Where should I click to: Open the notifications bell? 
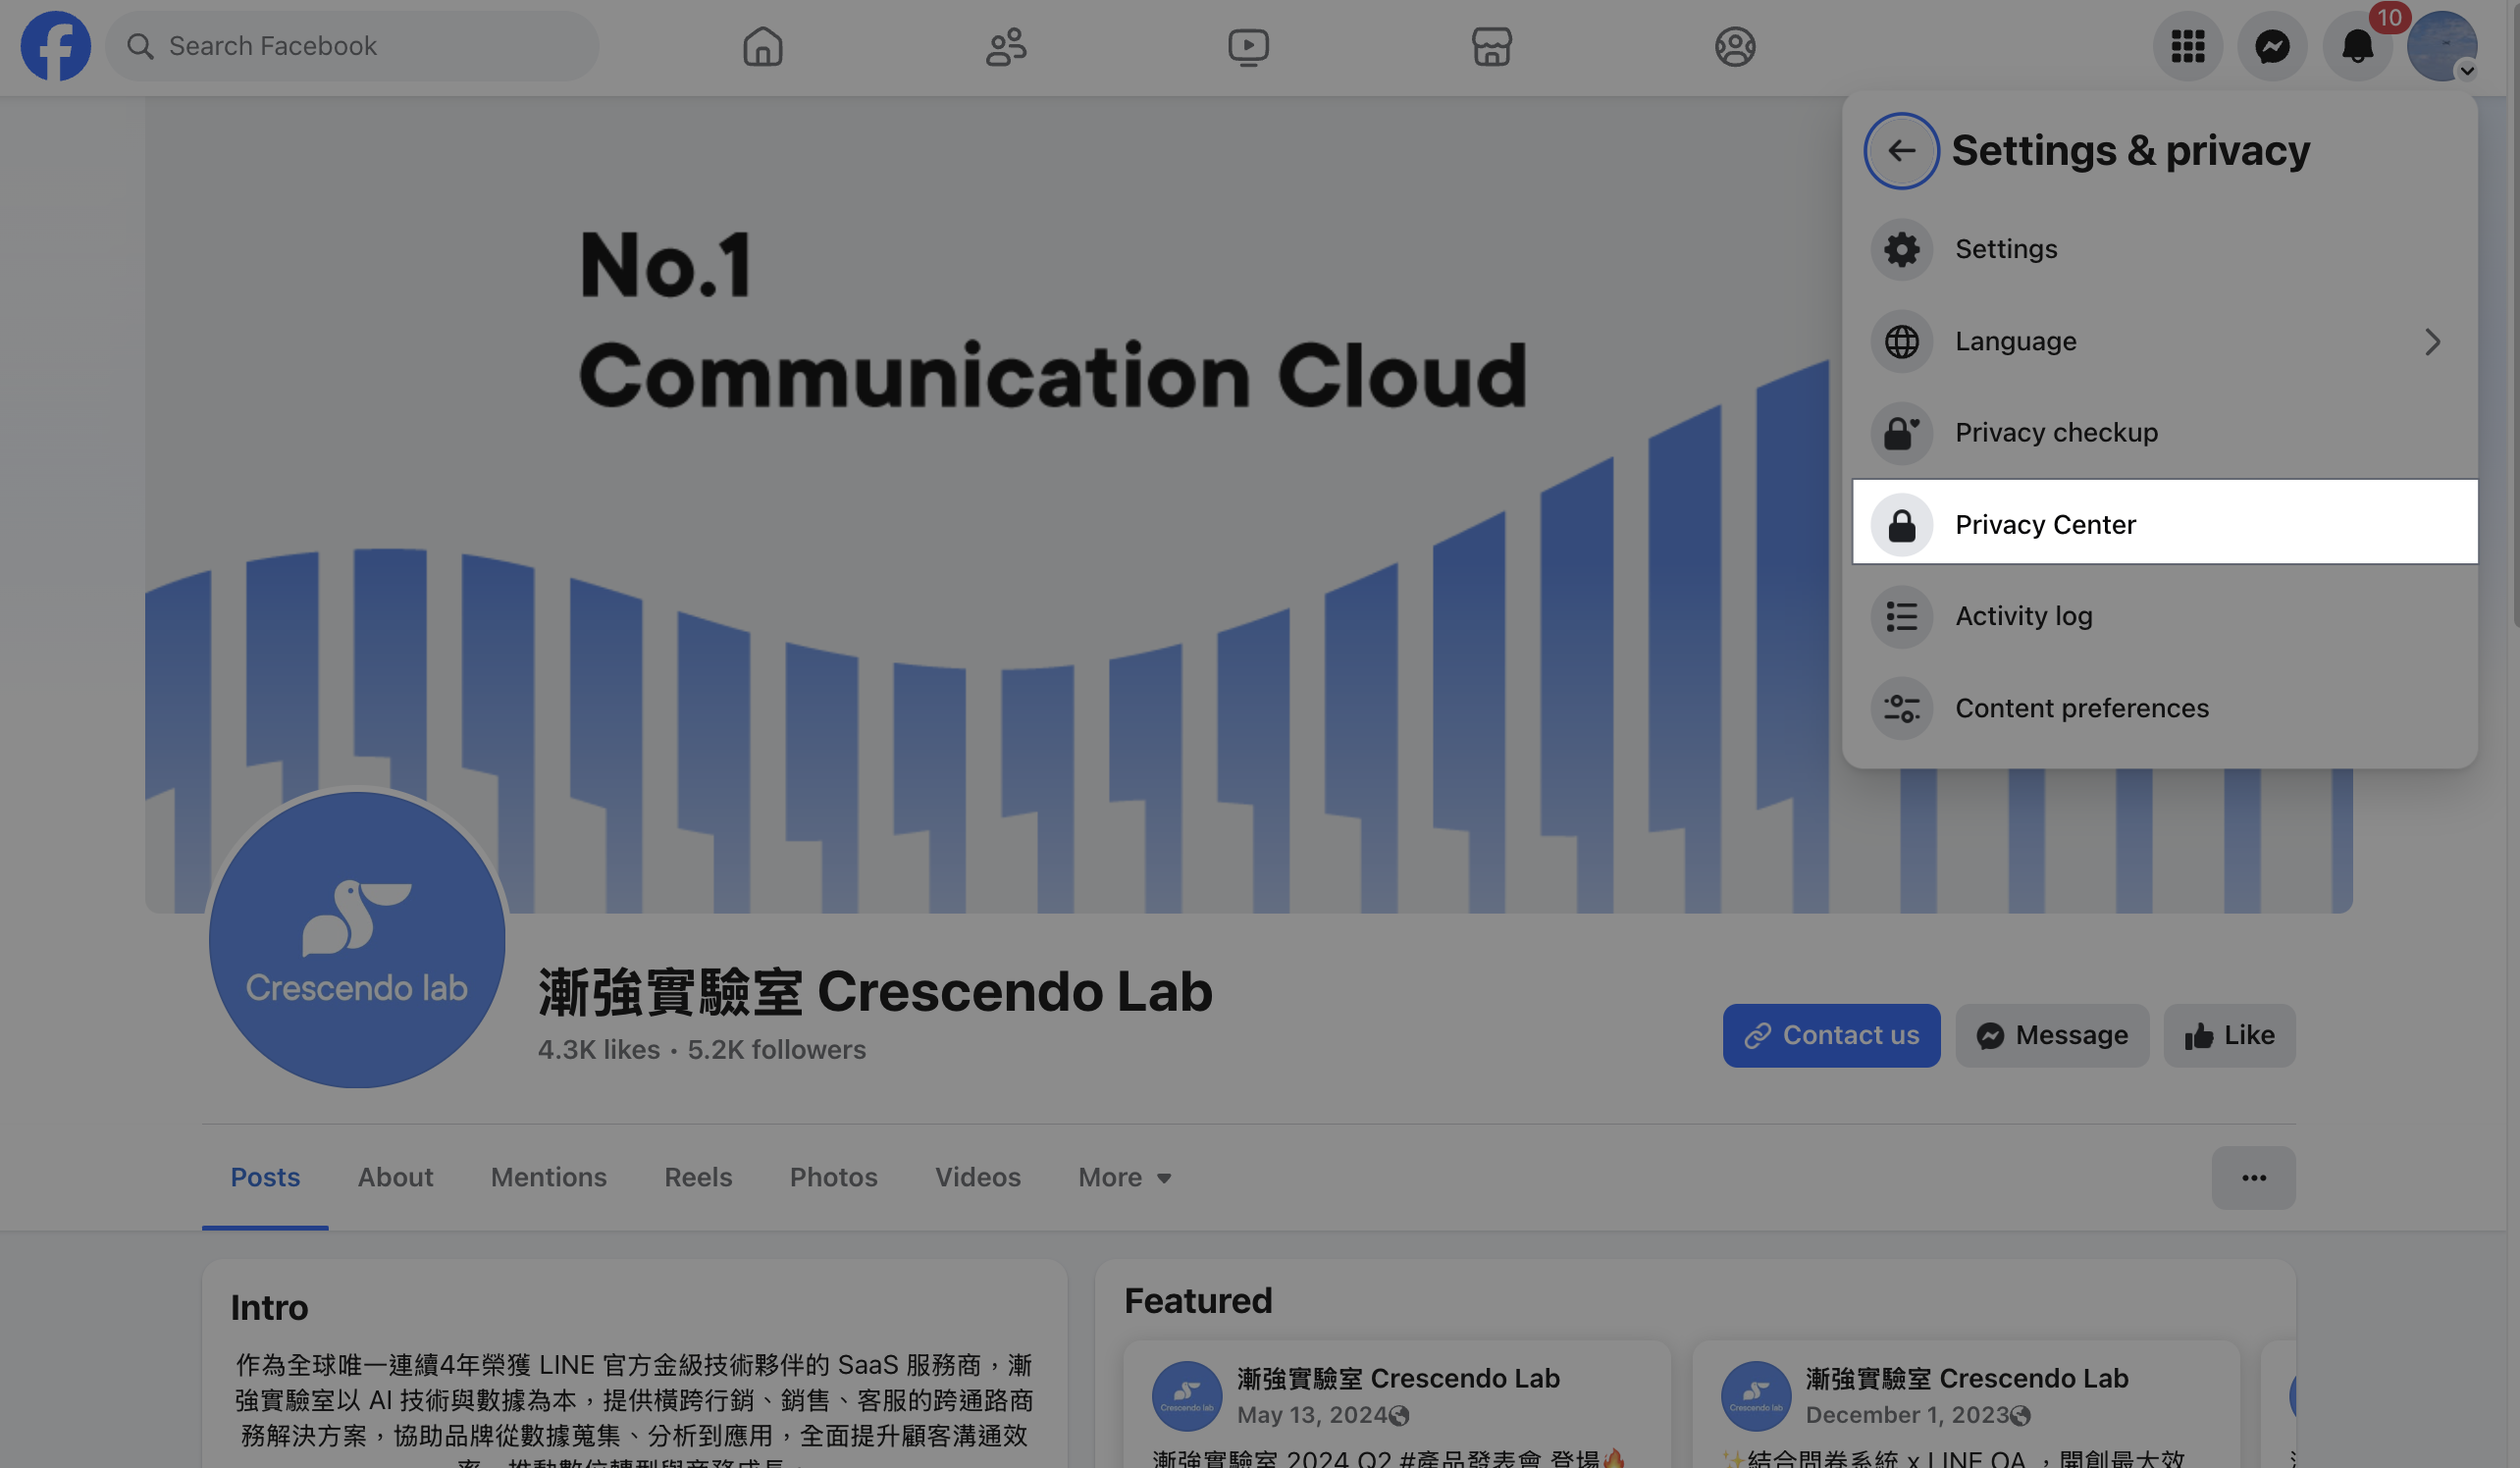[x=2357, y=46]
